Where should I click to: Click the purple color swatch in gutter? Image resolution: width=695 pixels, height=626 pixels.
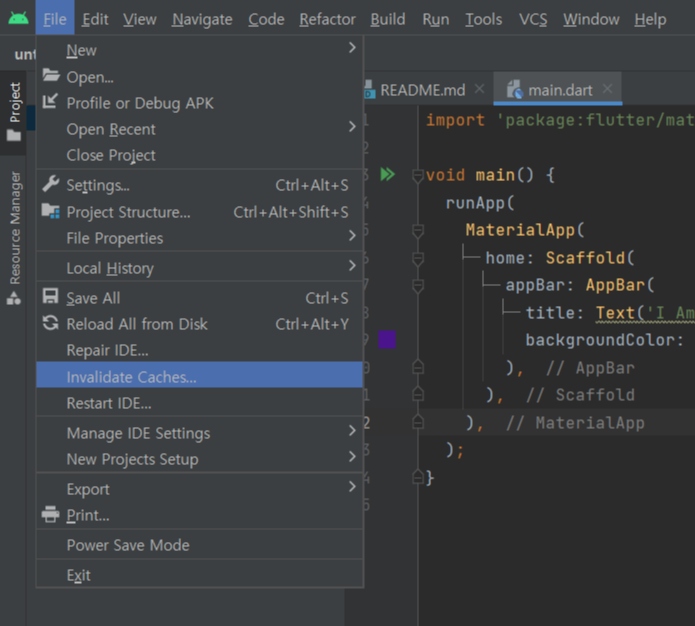tap(387, 340)
